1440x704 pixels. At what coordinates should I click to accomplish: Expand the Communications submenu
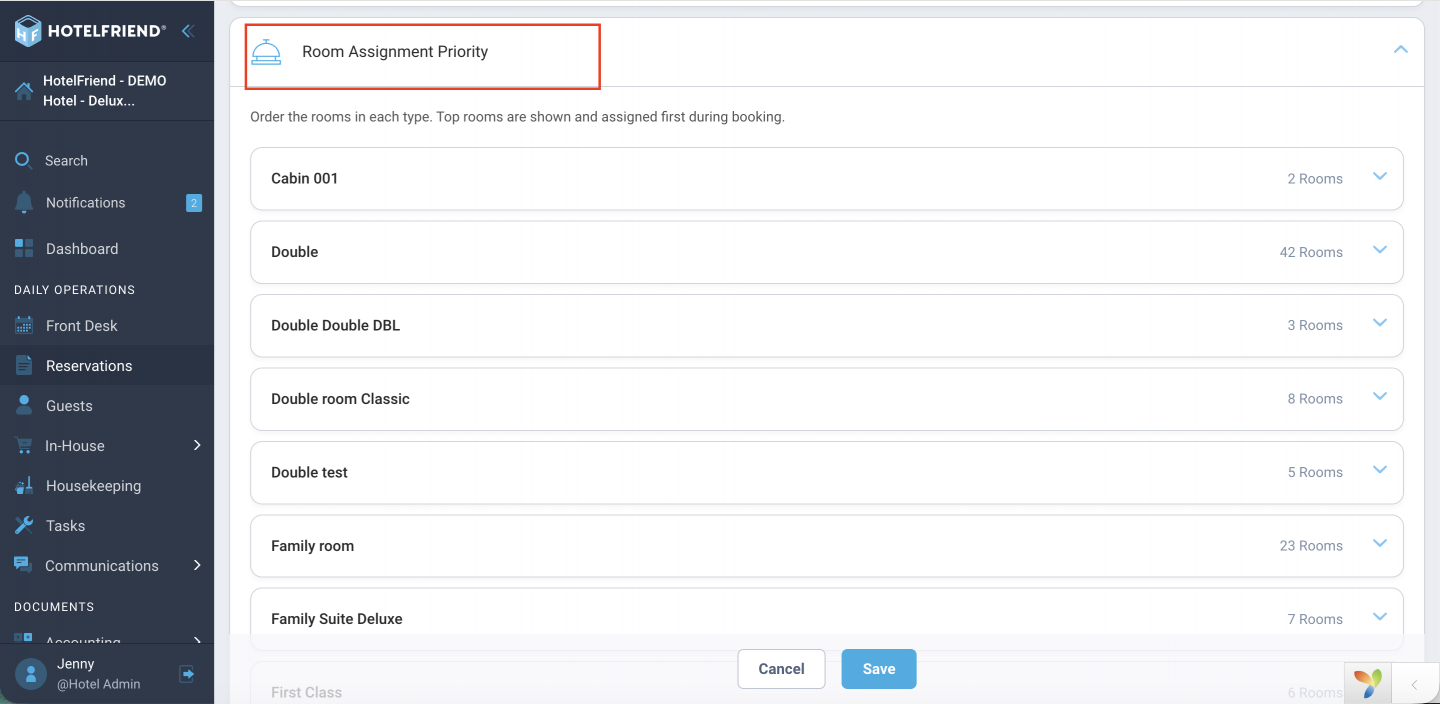click(x=197, y=565)
